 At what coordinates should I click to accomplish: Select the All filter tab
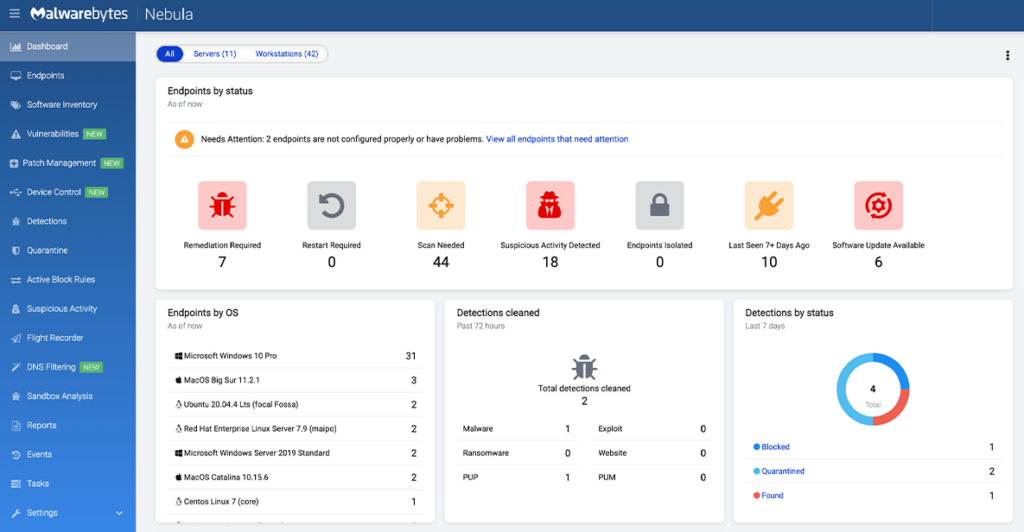[170, 54]
